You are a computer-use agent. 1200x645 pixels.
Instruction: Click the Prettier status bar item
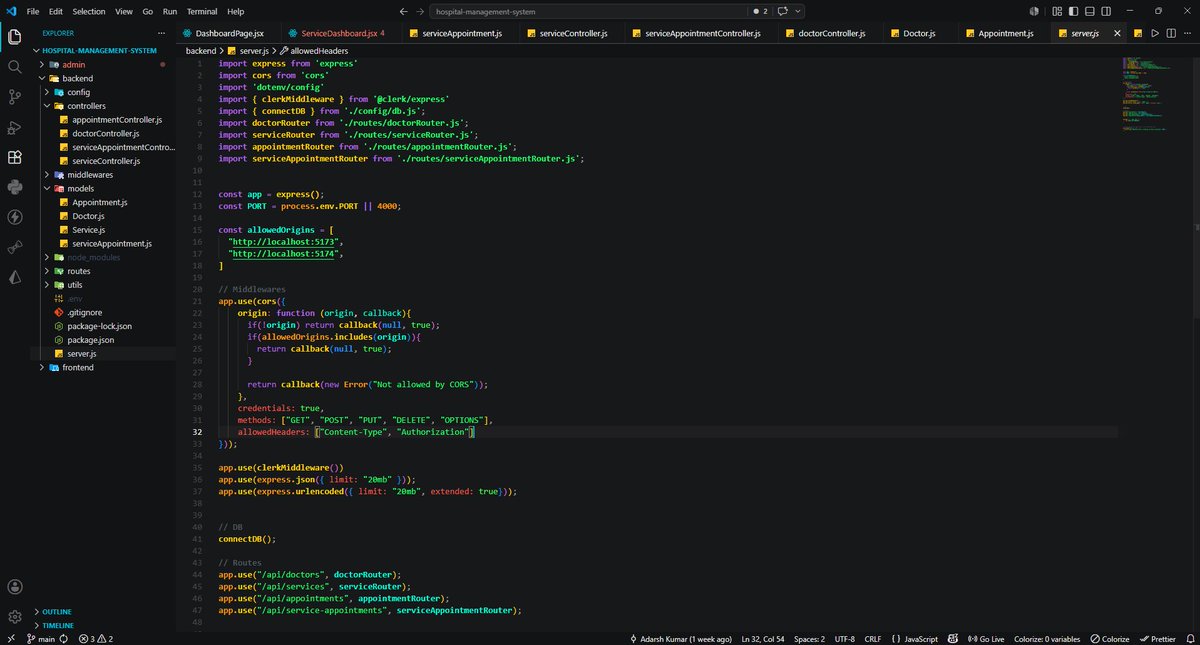[1156, 638]
